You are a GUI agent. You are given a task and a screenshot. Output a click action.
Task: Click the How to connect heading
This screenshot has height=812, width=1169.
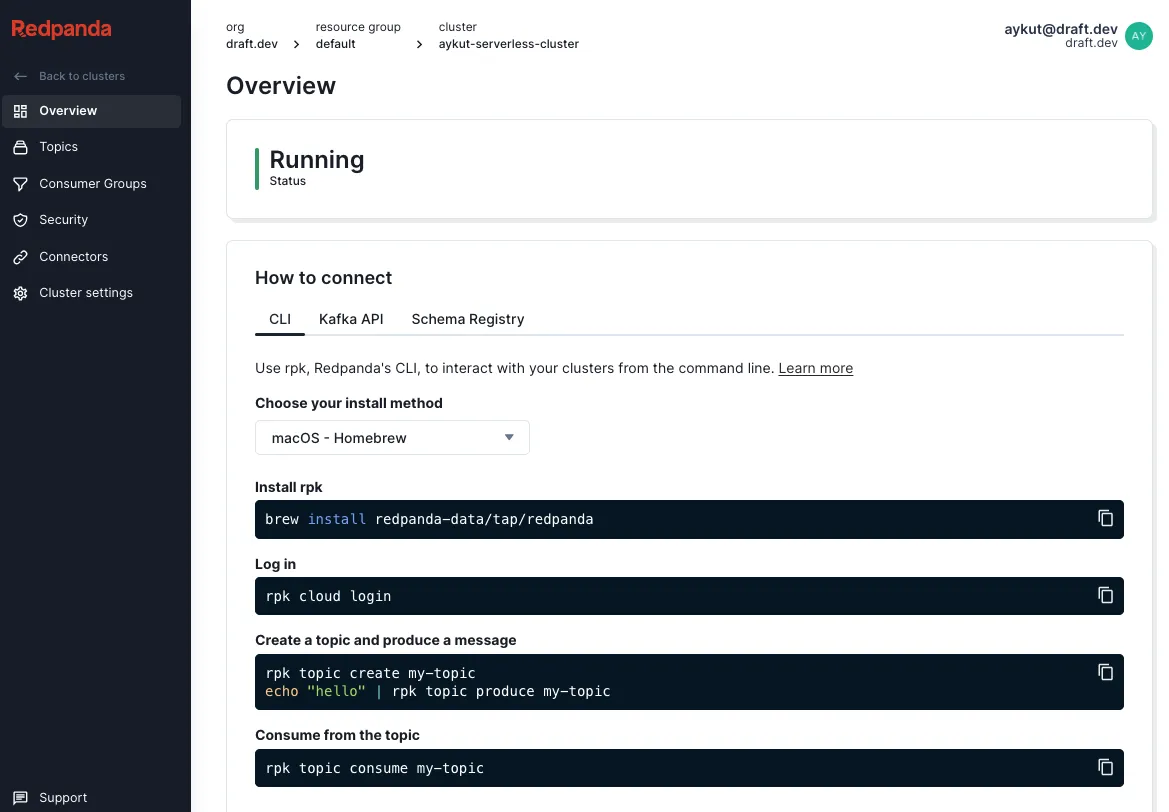323,277
